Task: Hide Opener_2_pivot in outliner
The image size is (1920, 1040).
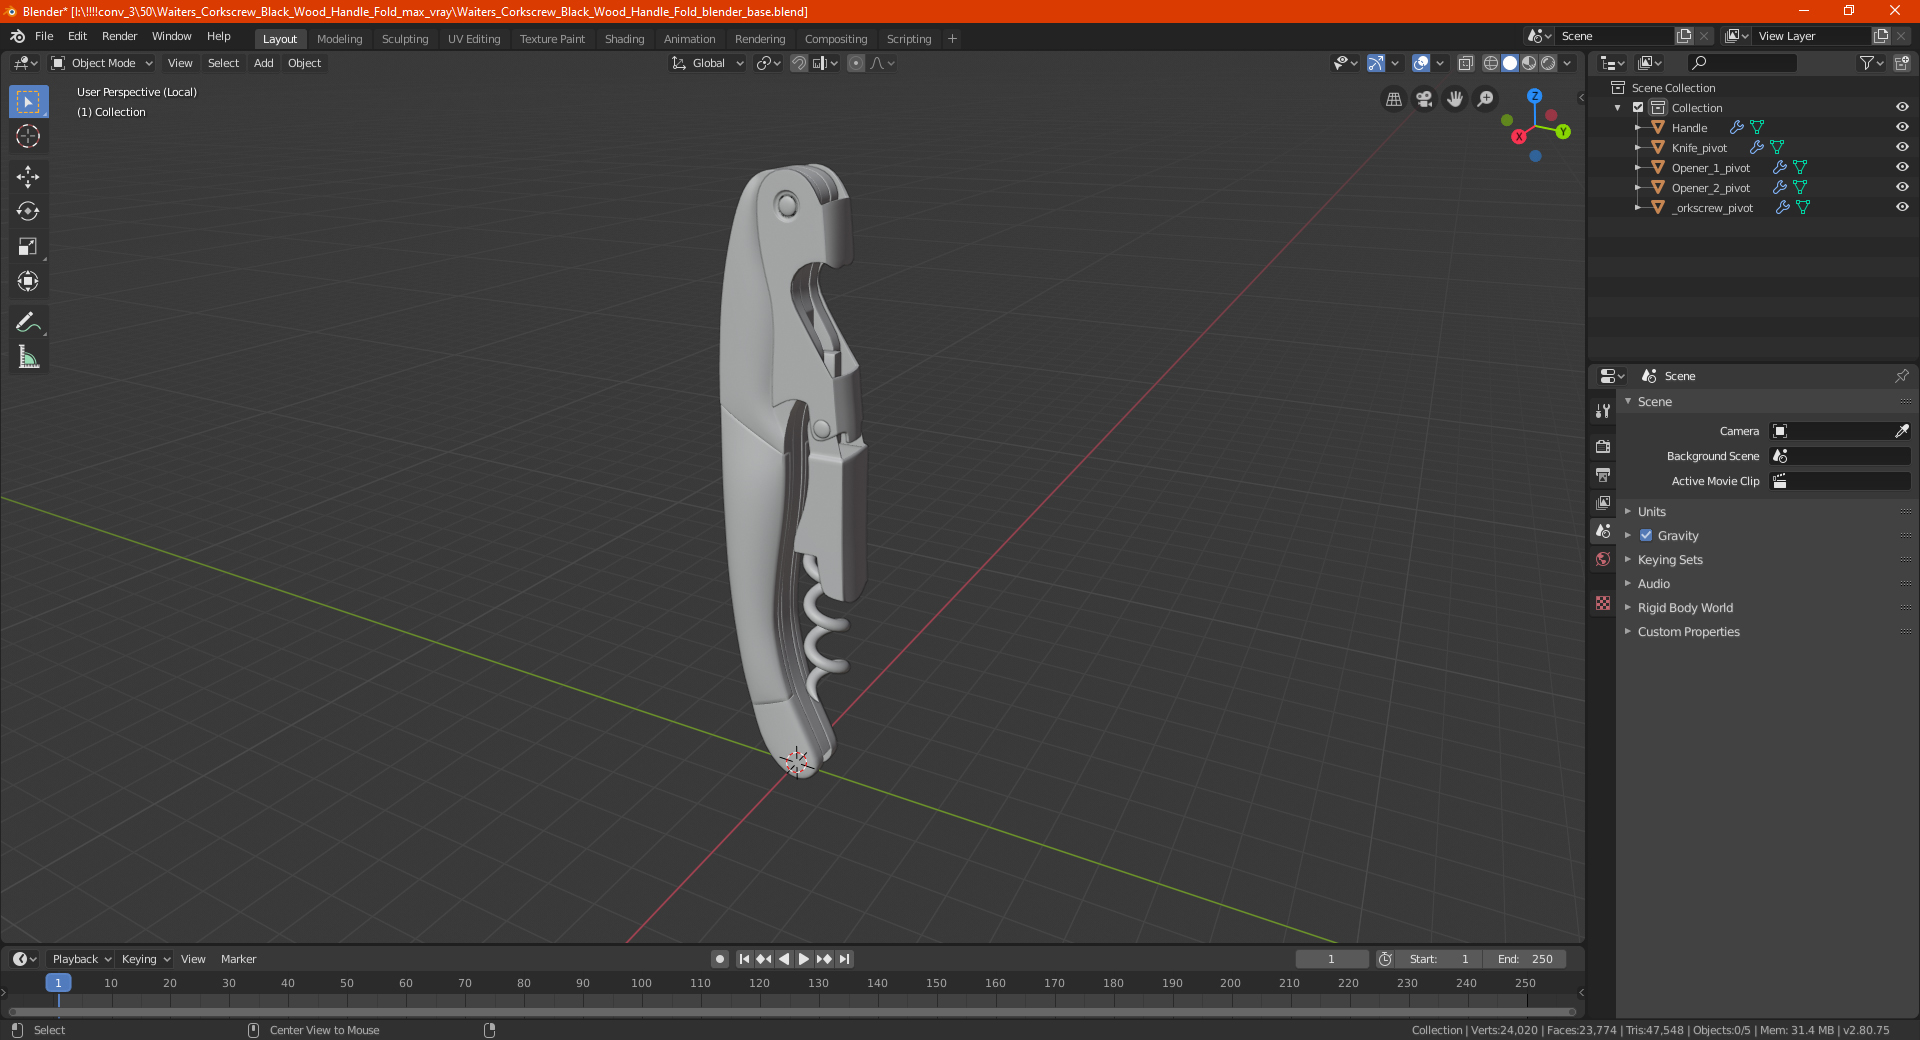Action: point(1902,187)
